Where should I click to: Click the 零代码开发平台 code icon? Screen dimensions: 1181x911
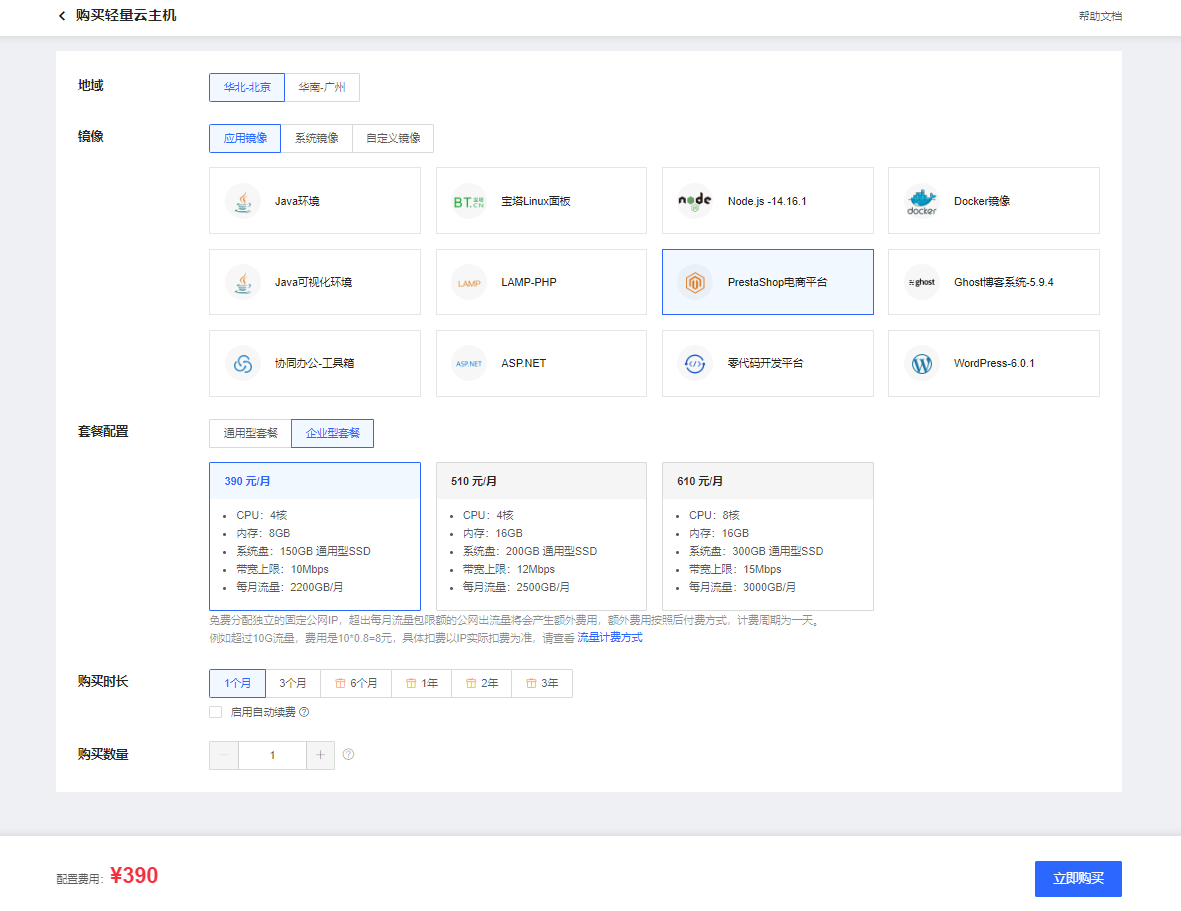click(x=694, y=364)
